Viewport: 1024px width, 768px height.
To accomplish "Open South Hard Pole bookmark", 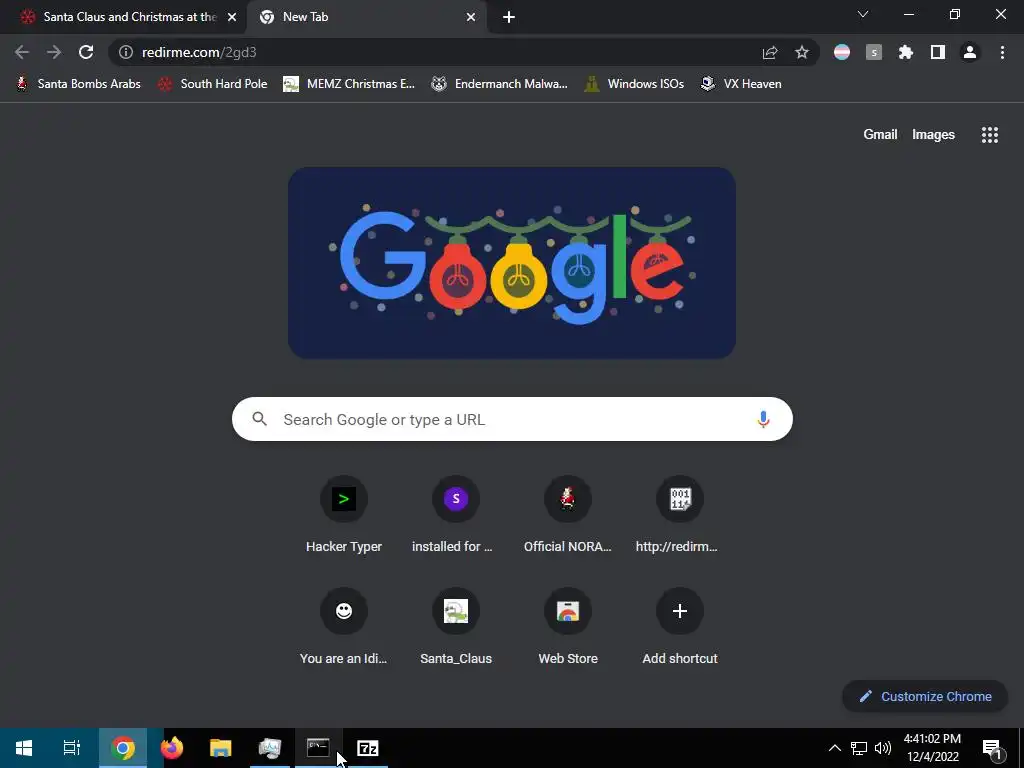I will tap(212, 84).
